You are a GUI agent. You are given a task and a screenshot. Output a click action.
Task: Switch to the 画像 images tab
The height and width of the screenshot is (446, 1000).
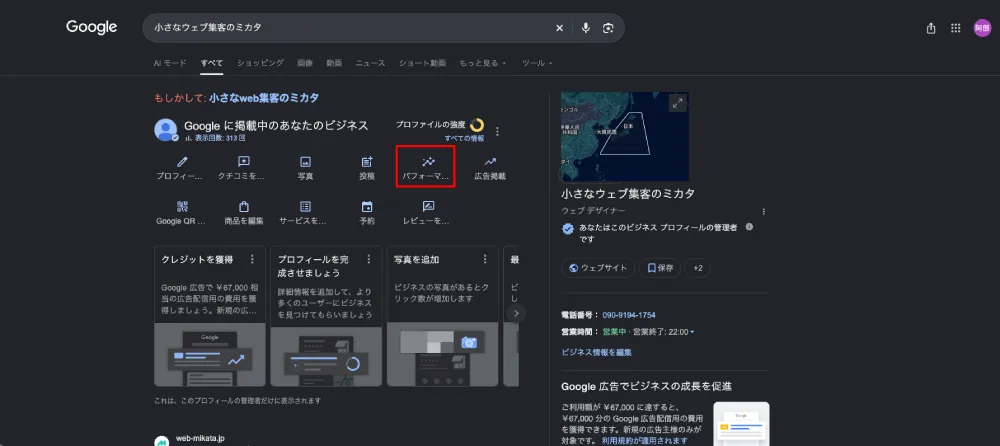[x=305, y=63]
